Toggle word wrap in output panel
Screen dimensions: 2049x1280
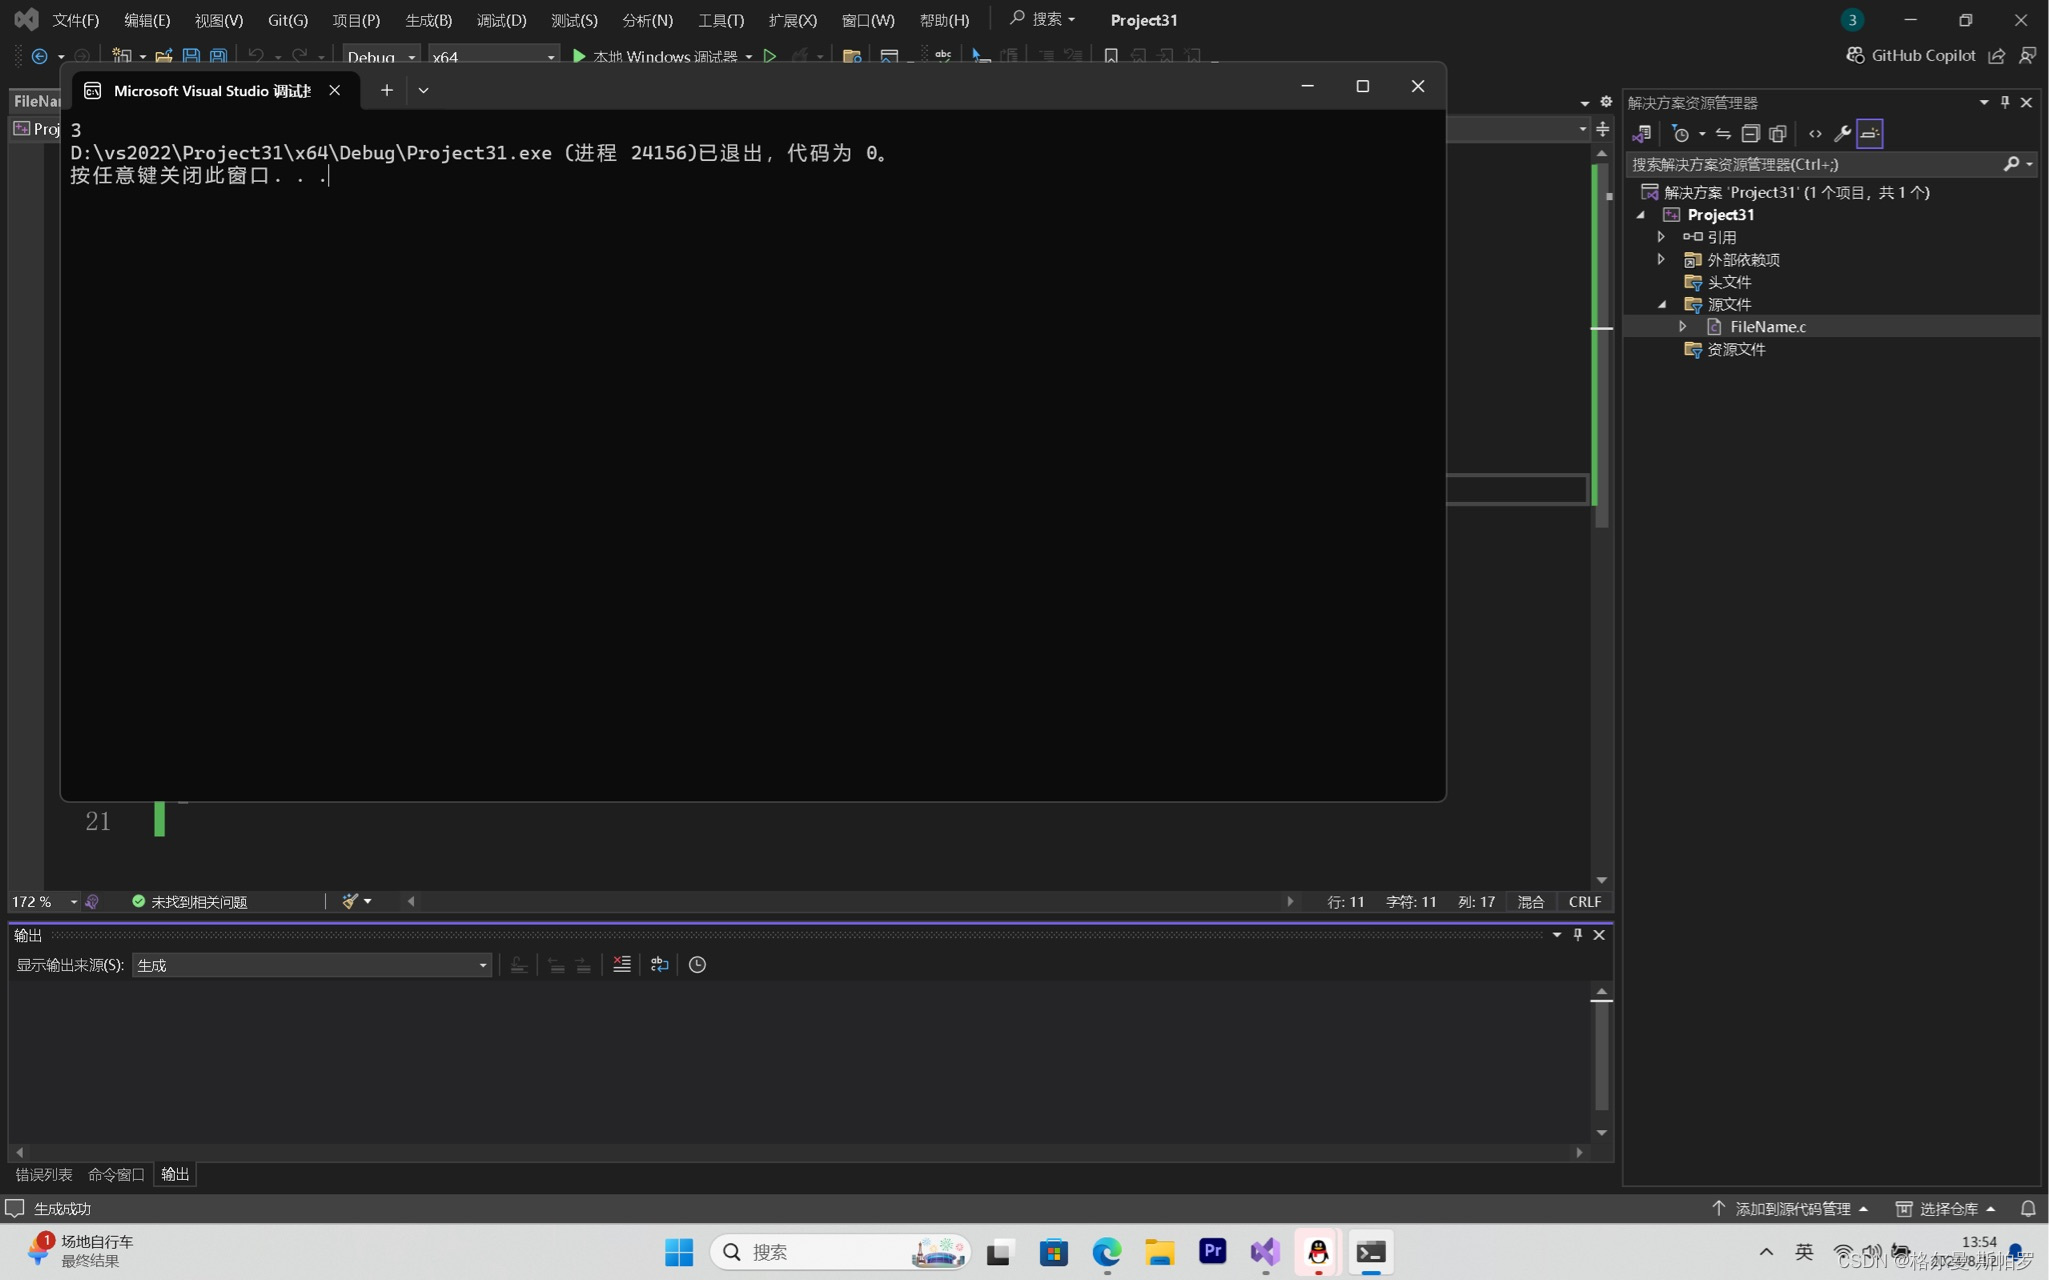pos(659,964)
